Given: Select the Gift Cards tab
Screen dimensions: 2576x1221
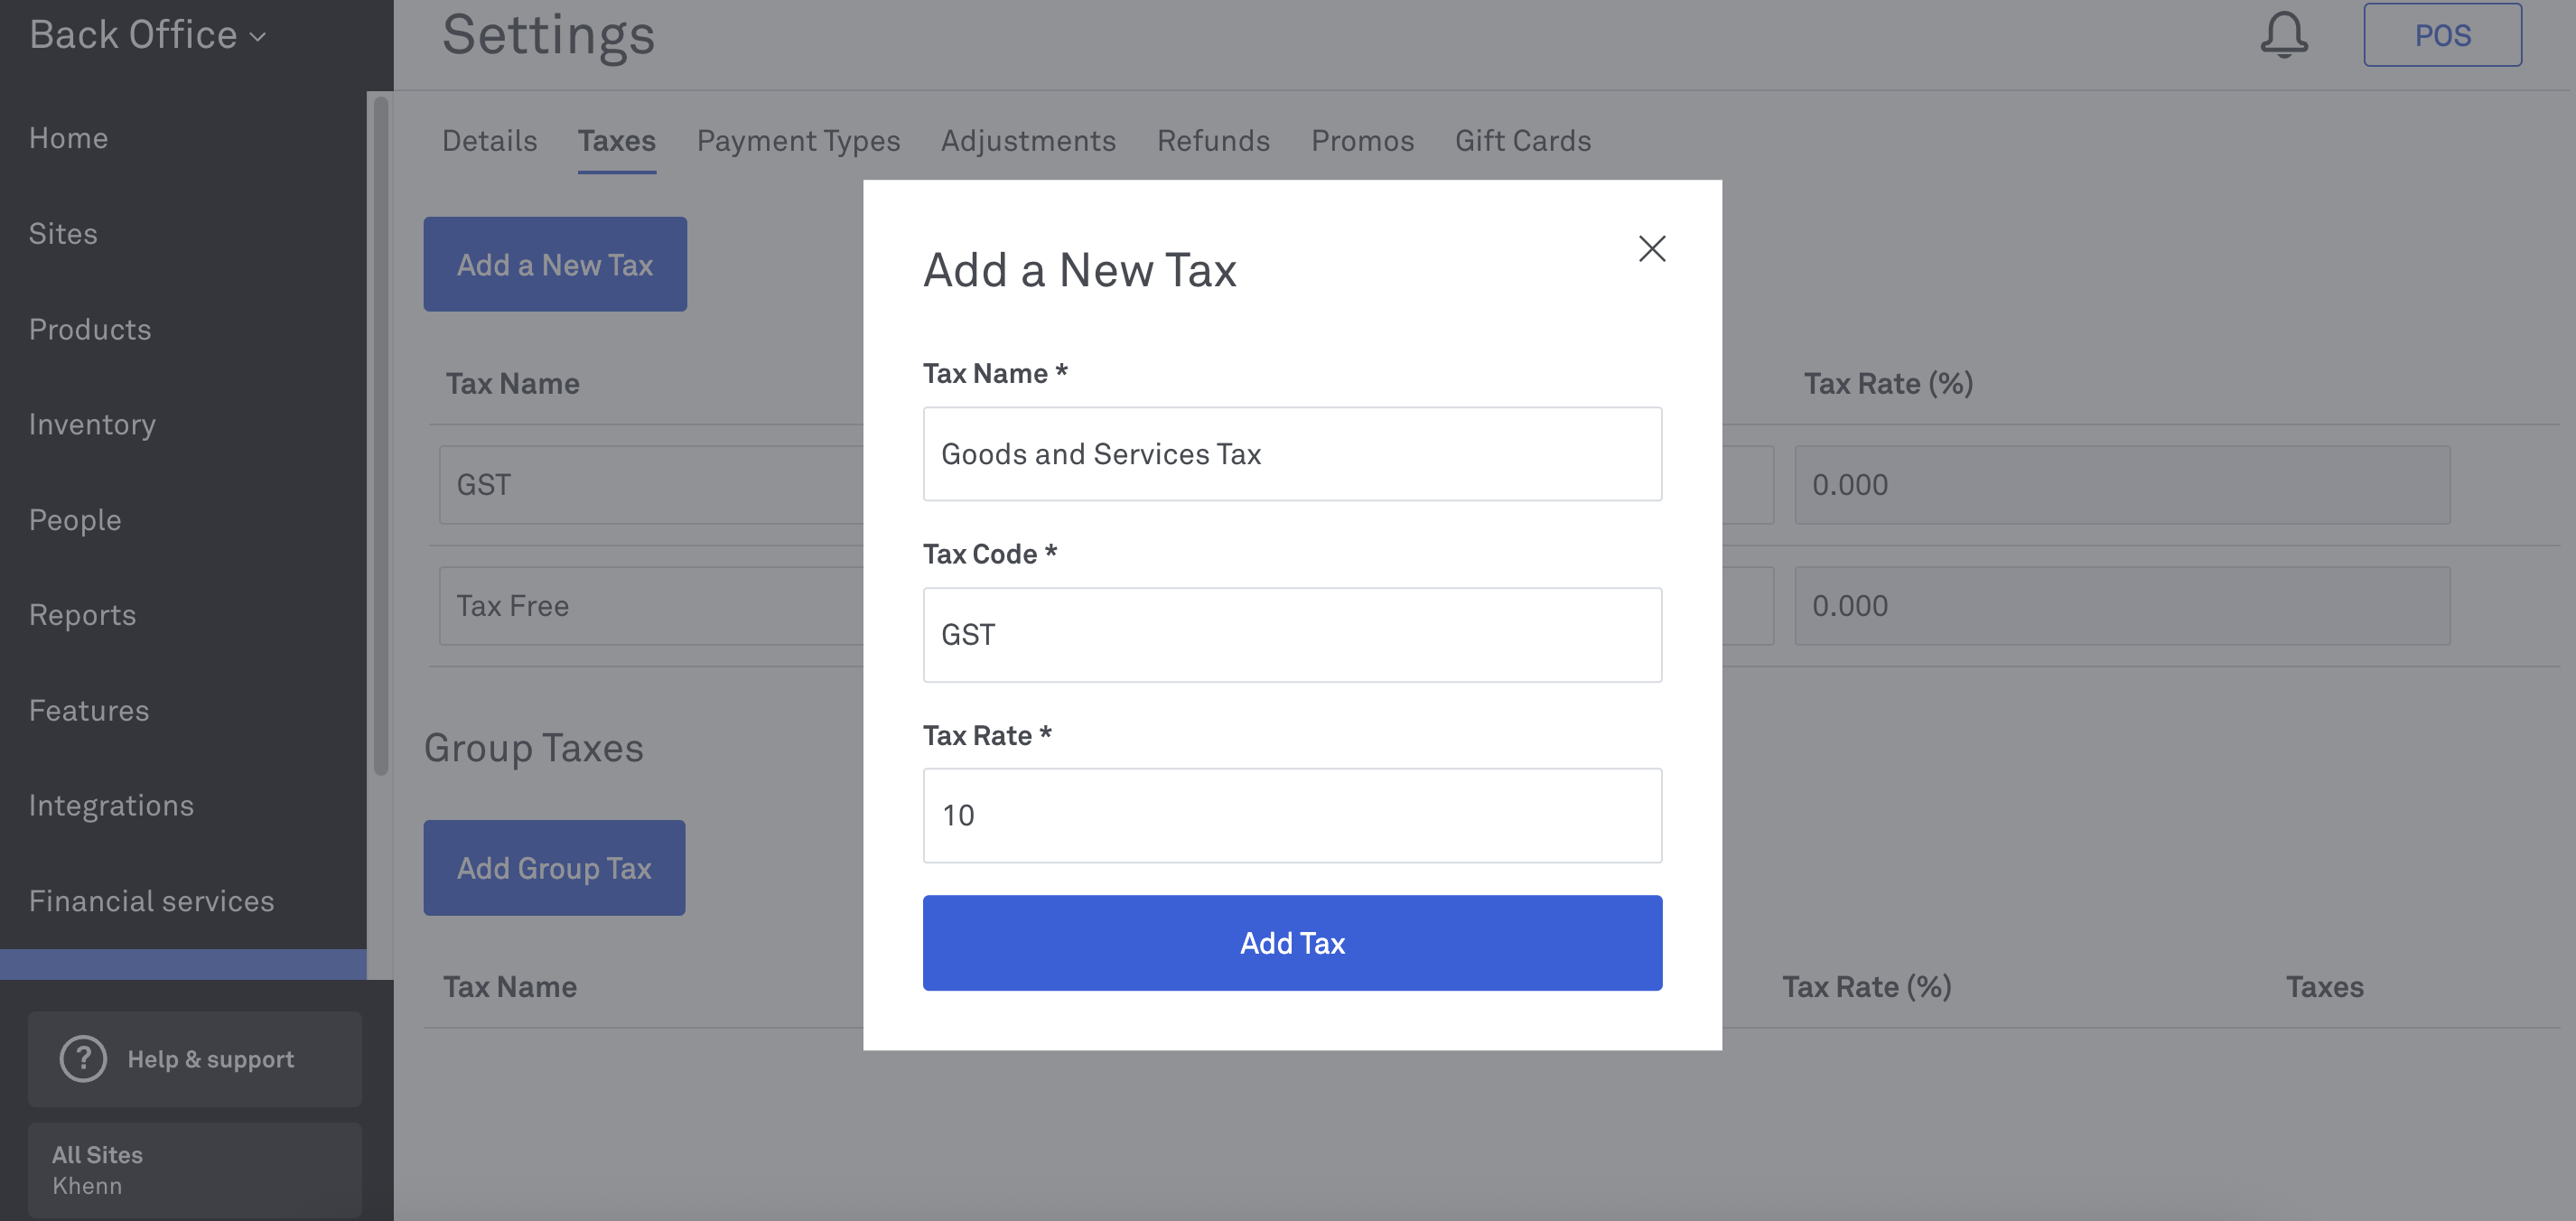Looking at the screenshot, I should pos(1523,141).
